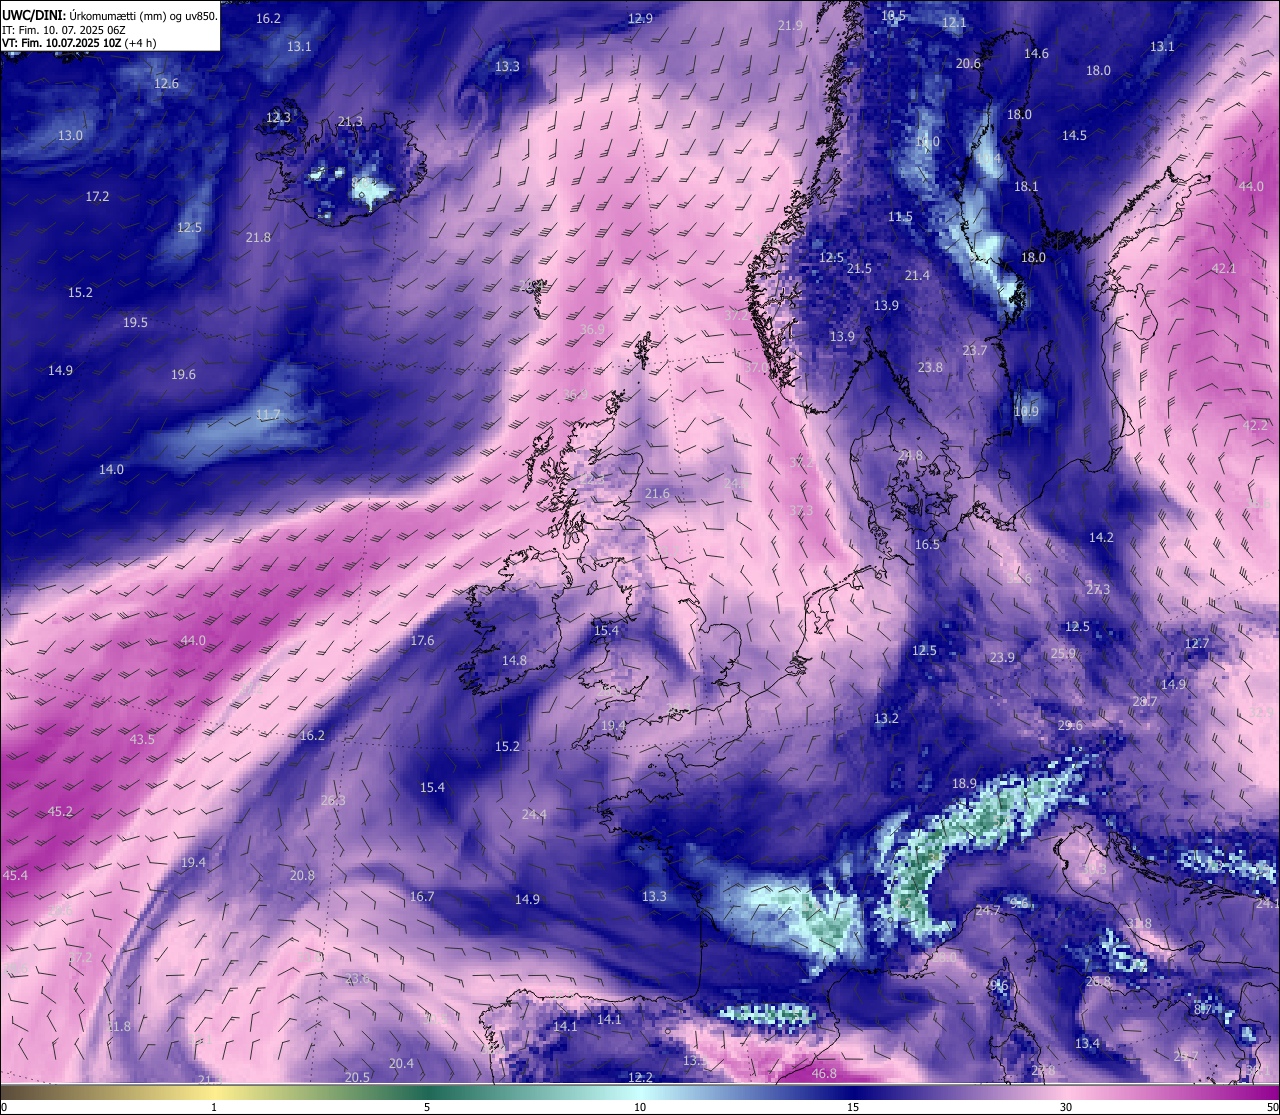This screenshot has width=1280, height=1115.
Task: Click the 12.1 value label
Action: 954,22
